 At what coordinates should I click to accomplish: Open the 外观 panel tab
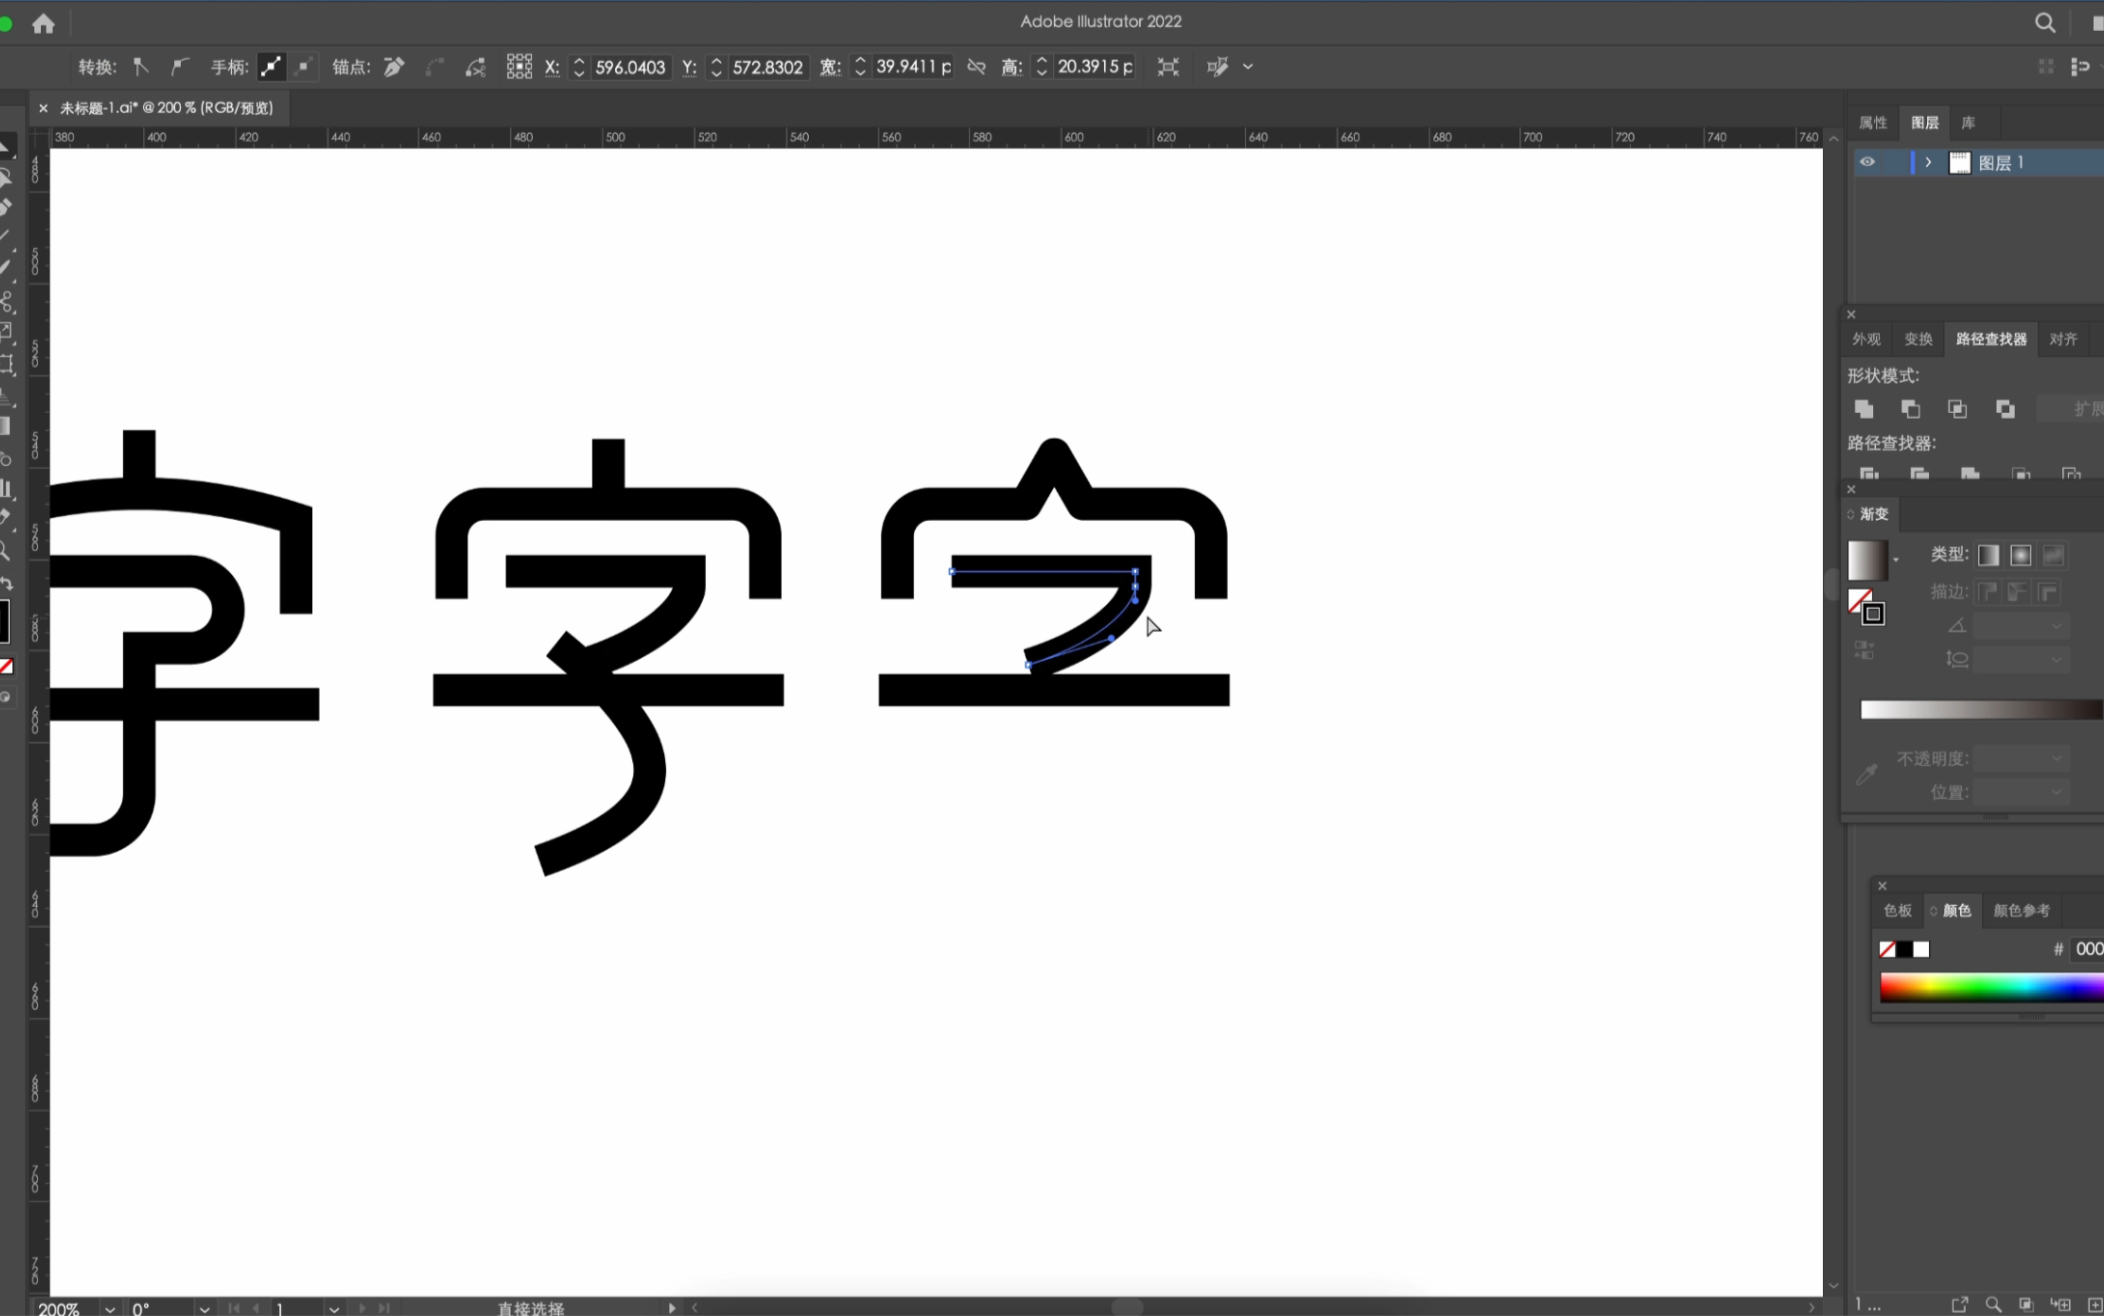click(1866, 339)
